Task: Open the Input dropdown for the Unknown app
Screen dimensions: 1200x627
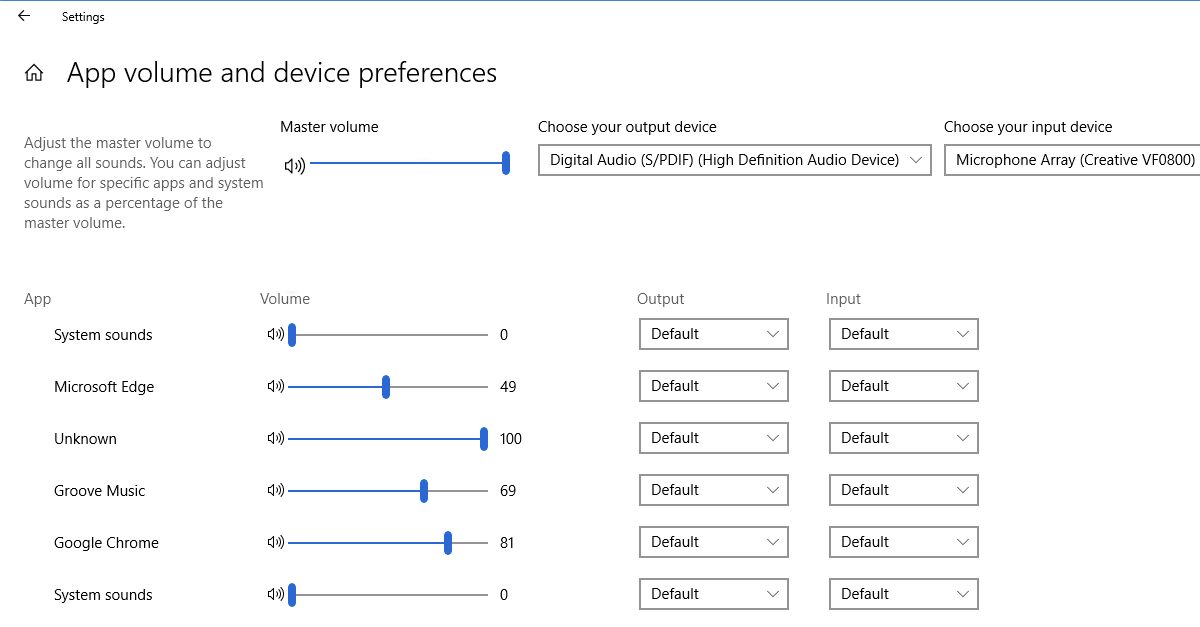Action: tap(903, 438)
